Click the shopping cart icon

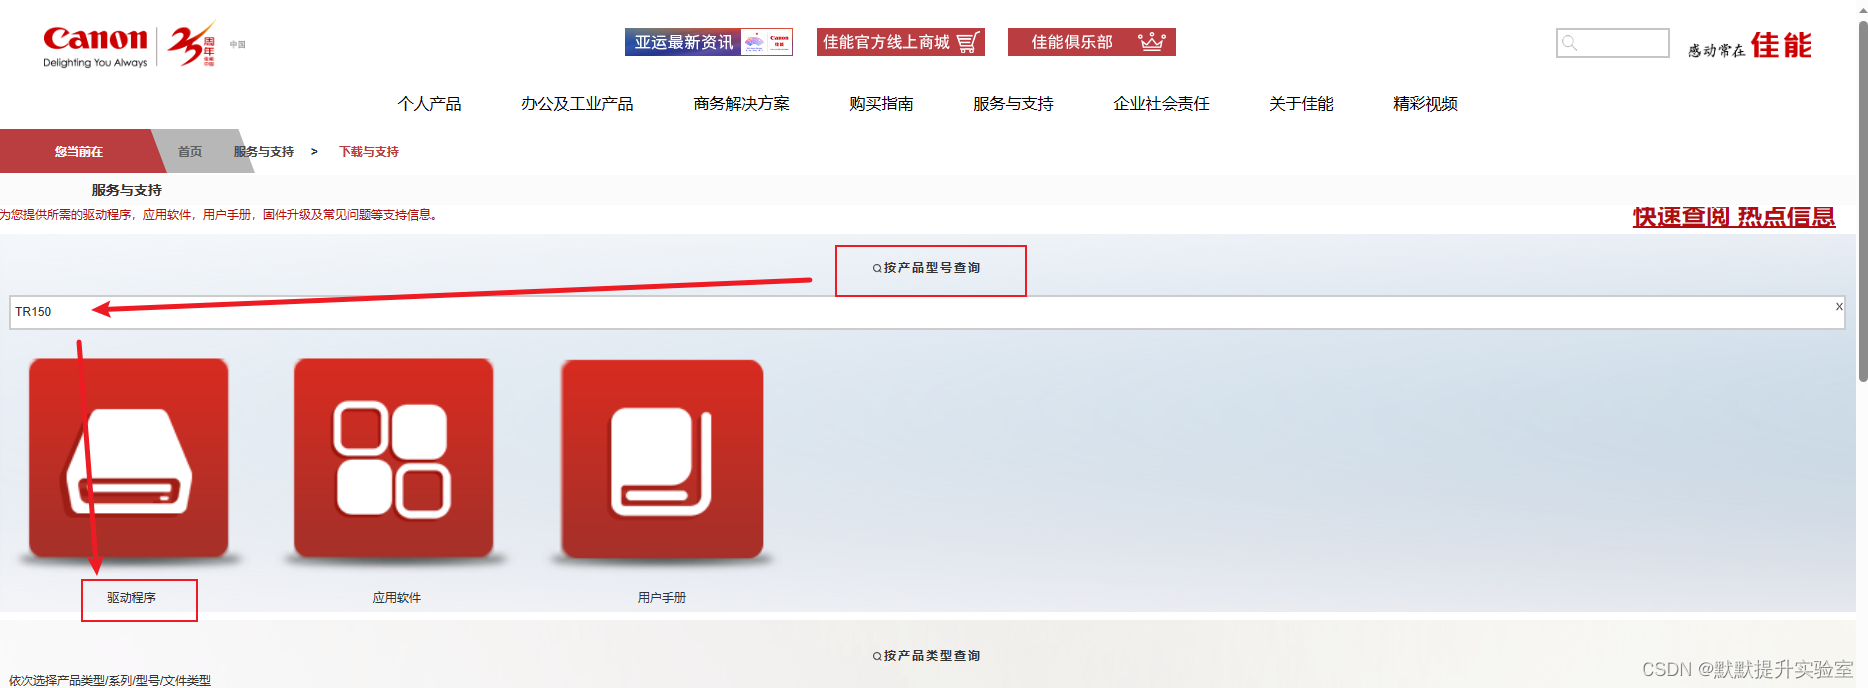point(967,42)
